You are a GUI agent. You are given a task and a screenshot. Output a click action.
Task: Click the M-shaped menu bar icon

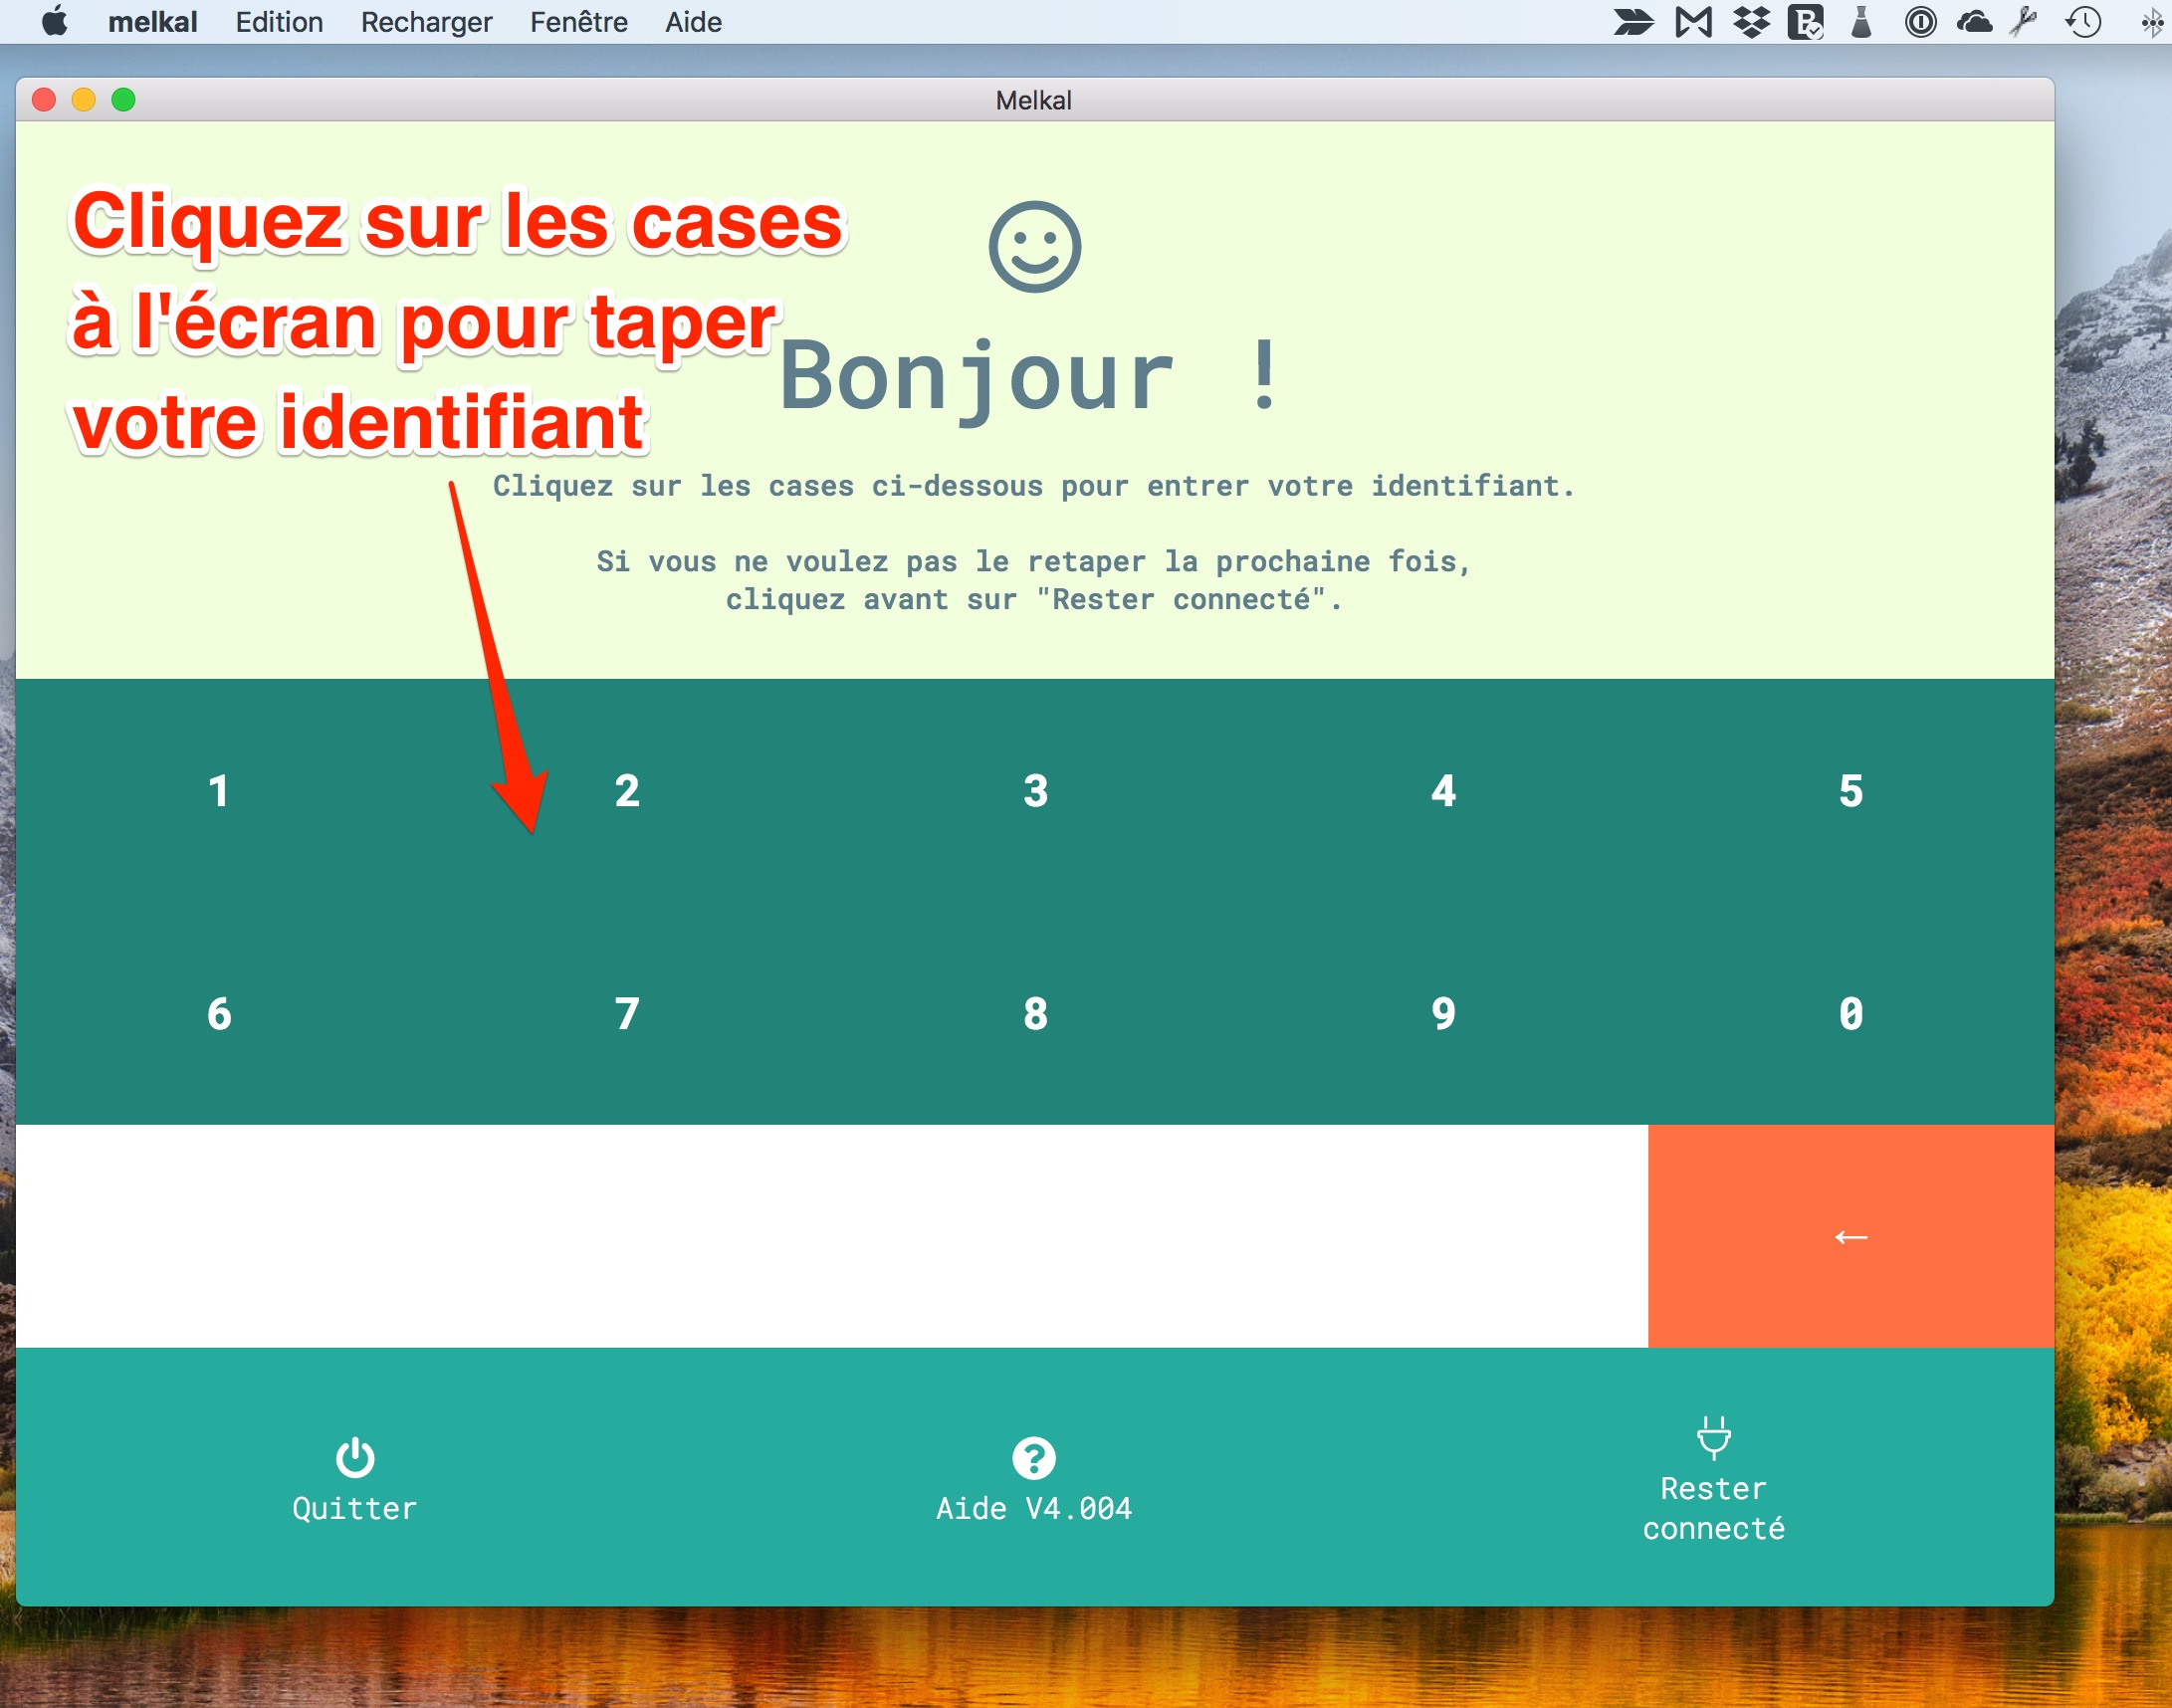[1693, 22]
